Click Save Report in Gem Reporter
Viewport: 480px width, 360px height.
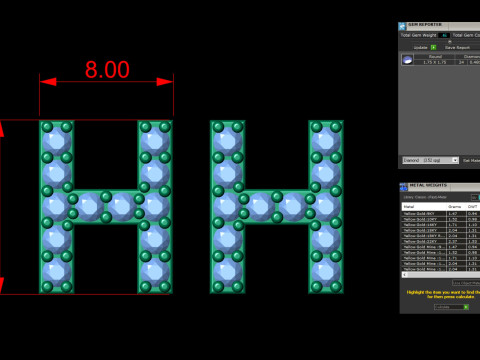[x=457, y=47]
